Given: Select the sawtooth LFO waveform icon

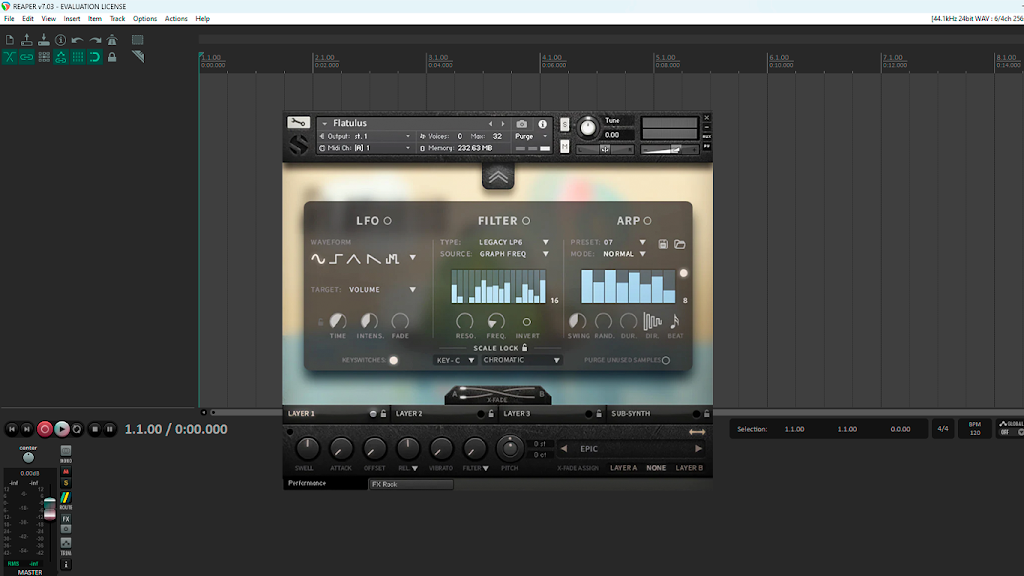Looking at the screenshot, I should click(x=373, y=259).
